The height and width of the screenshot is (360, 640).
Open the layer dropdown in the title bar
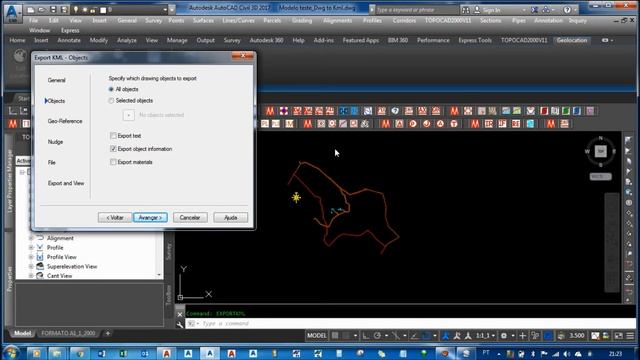point(165,9)
